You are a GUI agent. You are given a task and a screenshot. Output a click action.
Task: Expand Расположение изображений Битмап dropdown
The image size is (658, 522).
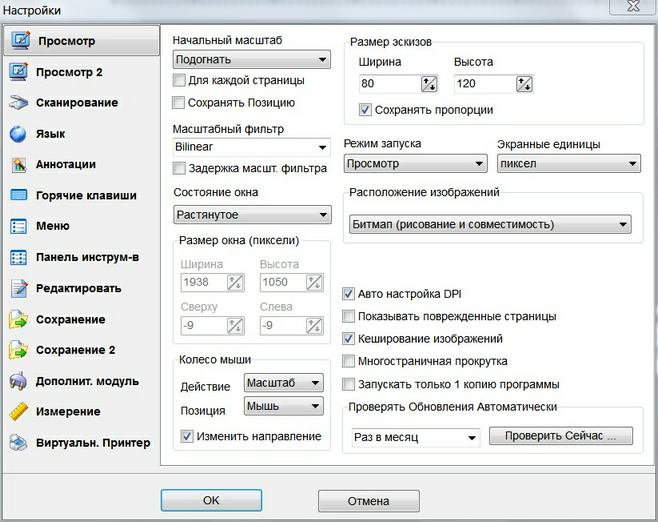490,224
